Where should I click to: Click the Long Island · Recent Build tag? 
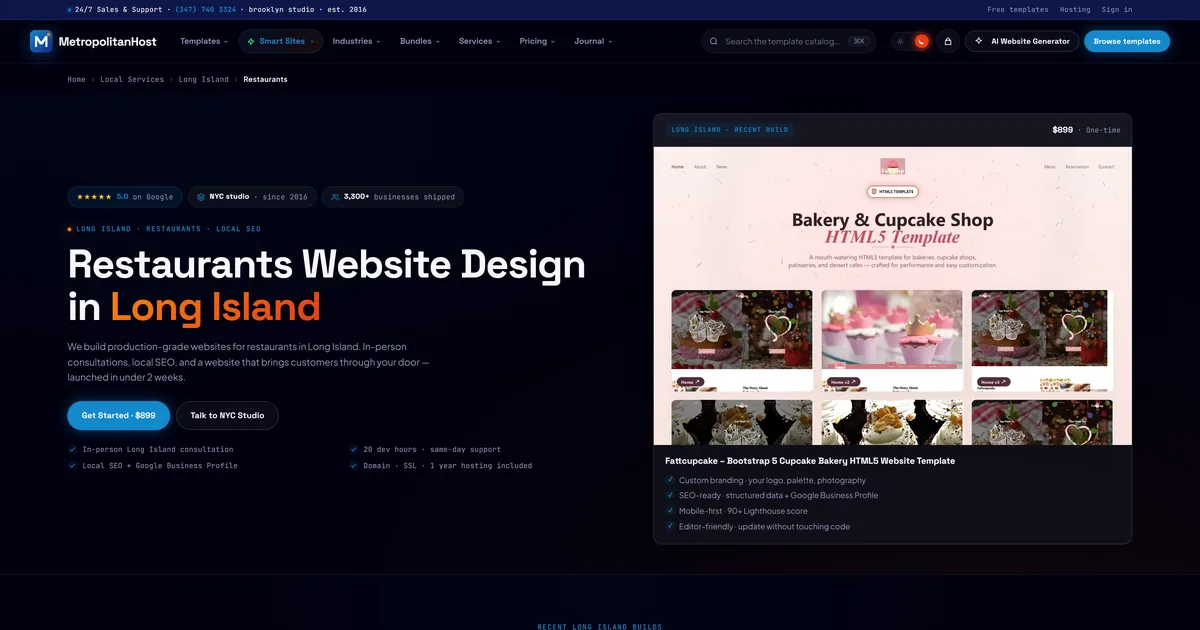coord(730,130)
